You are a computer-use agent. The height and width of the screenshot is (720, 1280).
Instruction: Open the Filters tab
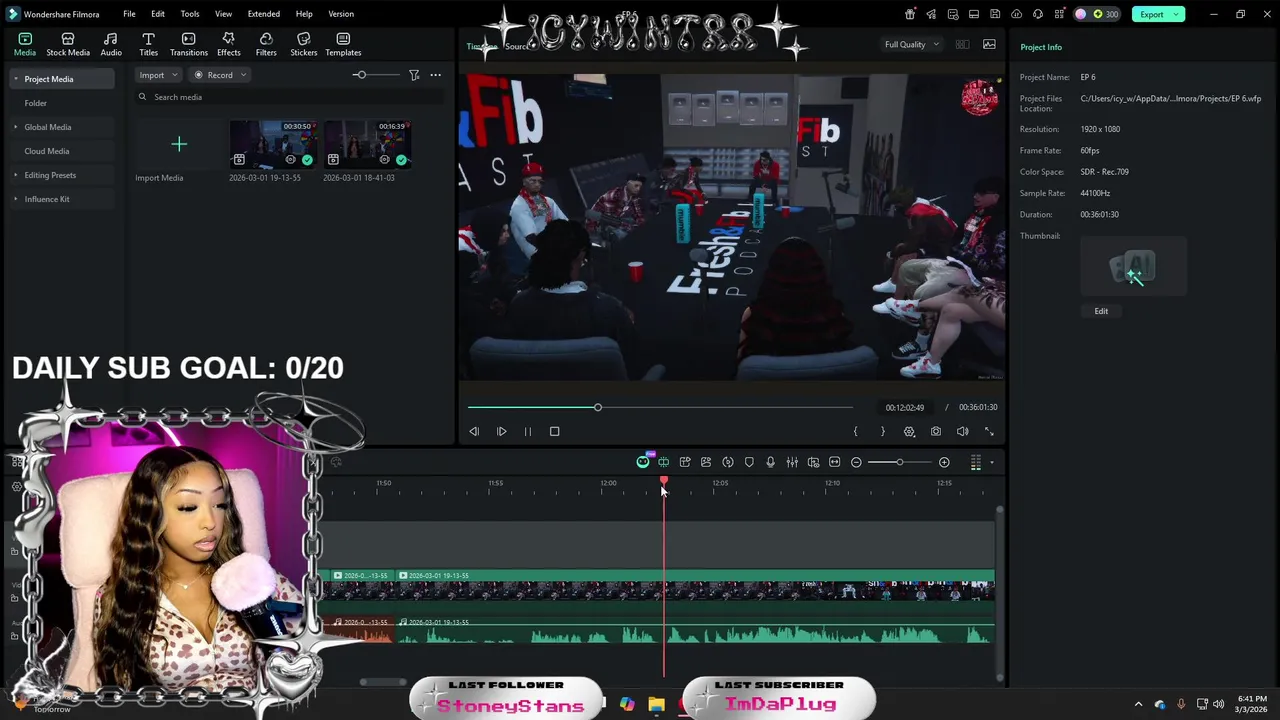pos(266,45)
